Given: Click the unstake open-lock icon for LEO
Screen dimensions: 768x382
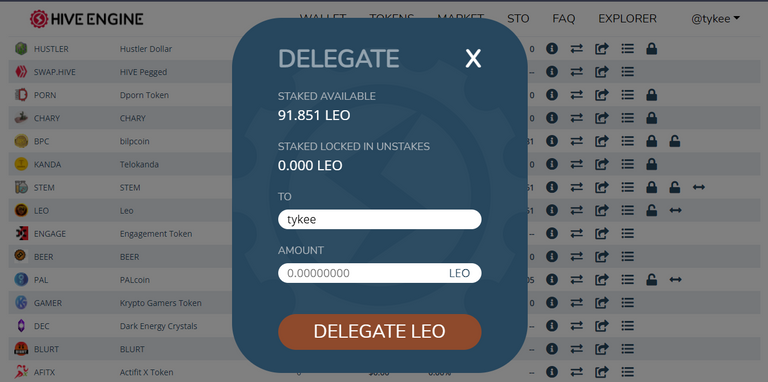Looking at the screenshot, I should tap(651, 211).
